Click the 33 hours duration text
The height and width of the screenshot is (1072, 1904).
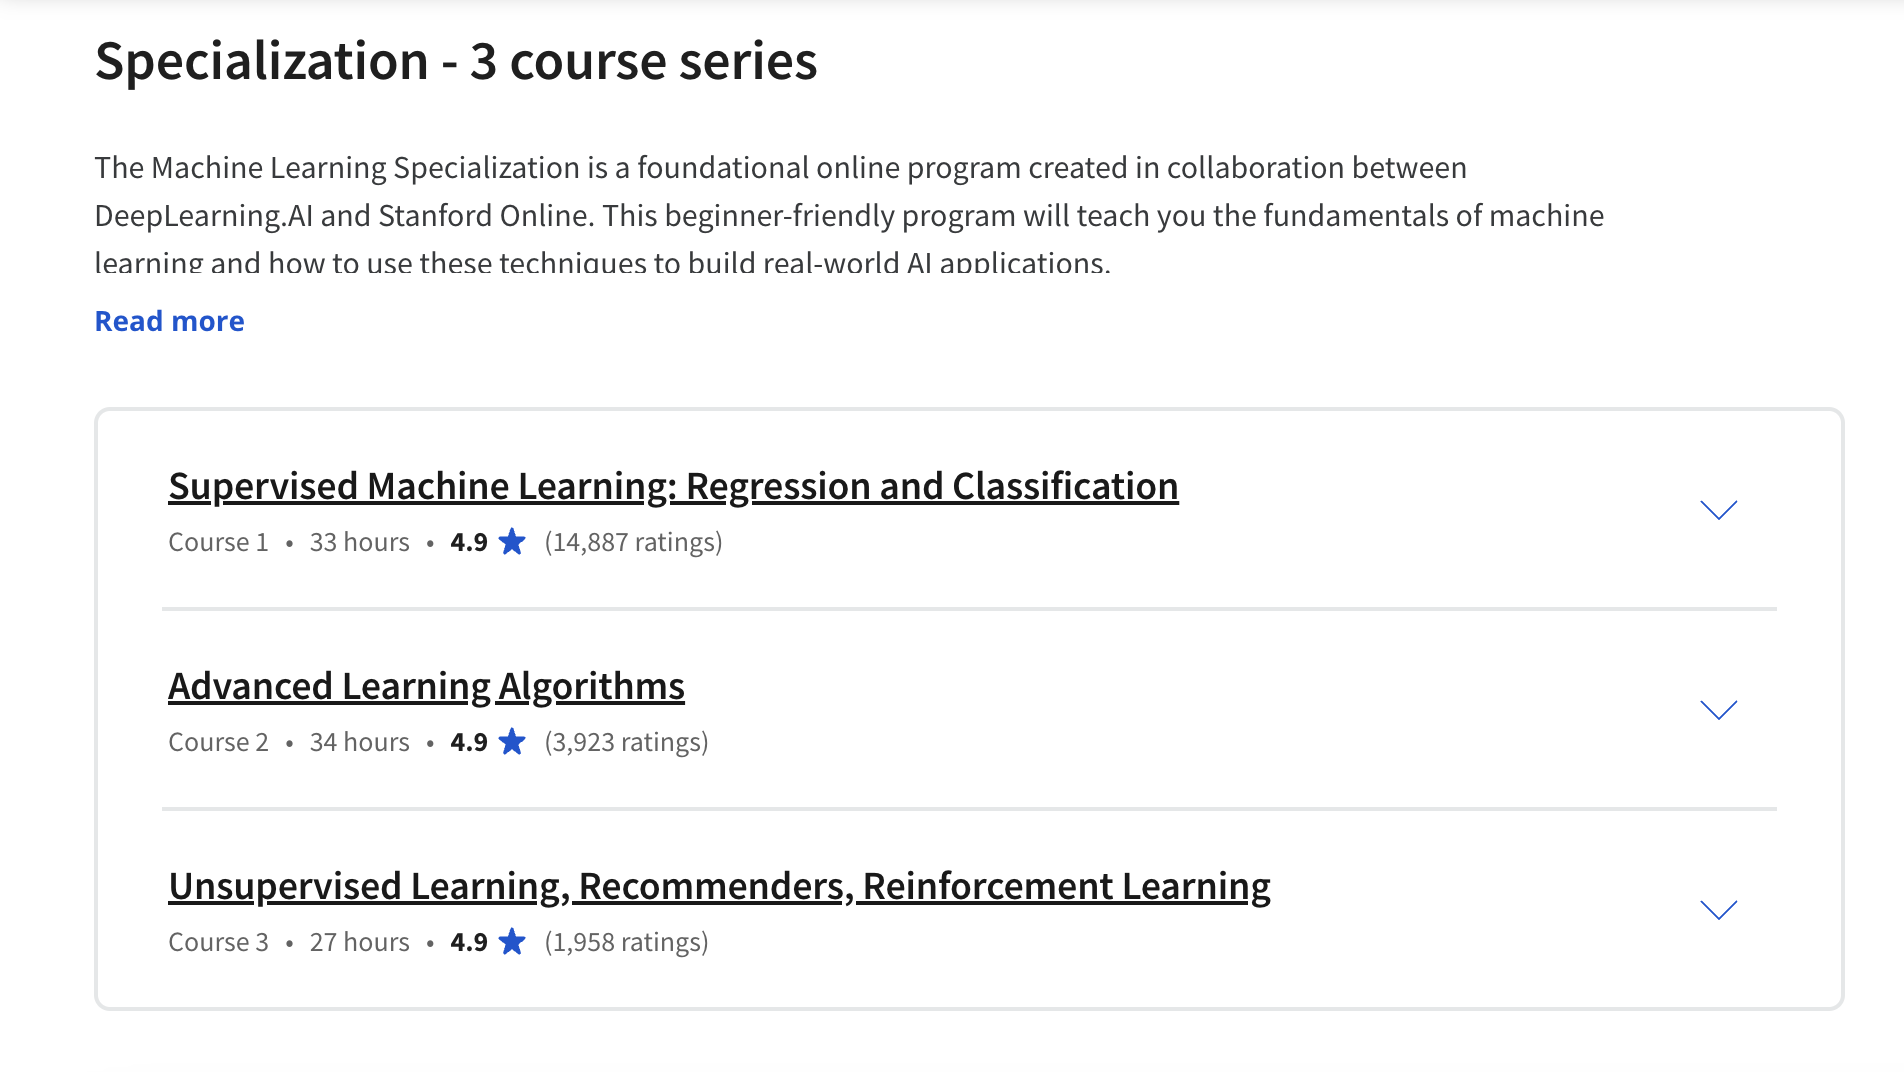[x=358, y=541]
